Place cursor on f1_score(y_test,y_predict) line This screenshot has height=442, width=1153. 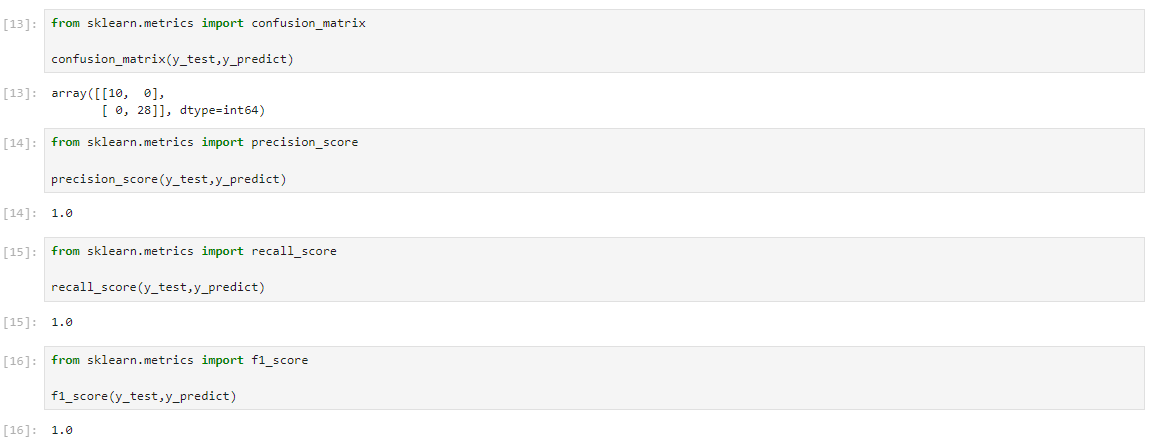[143, 397]
